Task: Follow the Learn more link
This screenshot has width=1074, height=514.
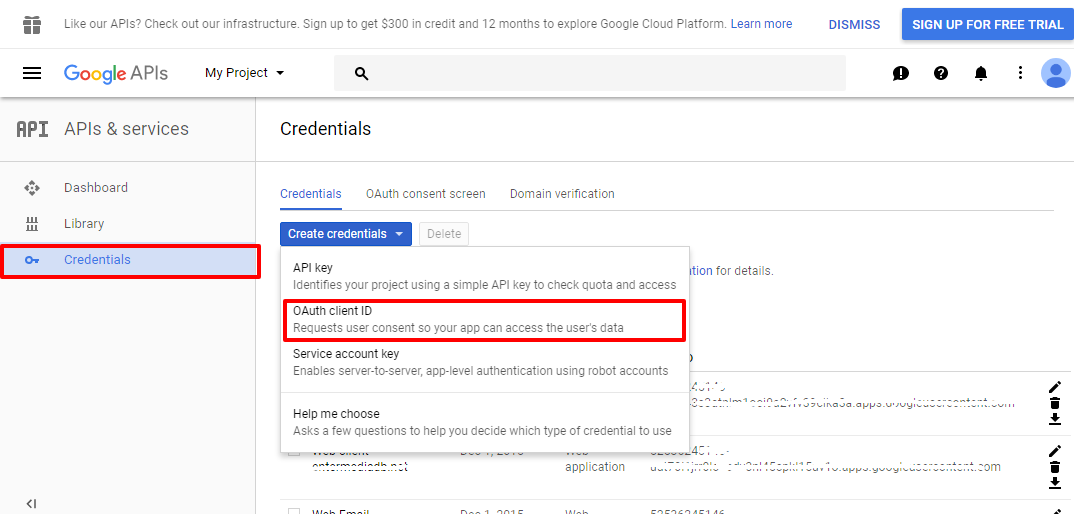Action: pyautogui.click(x=761, y=24)
